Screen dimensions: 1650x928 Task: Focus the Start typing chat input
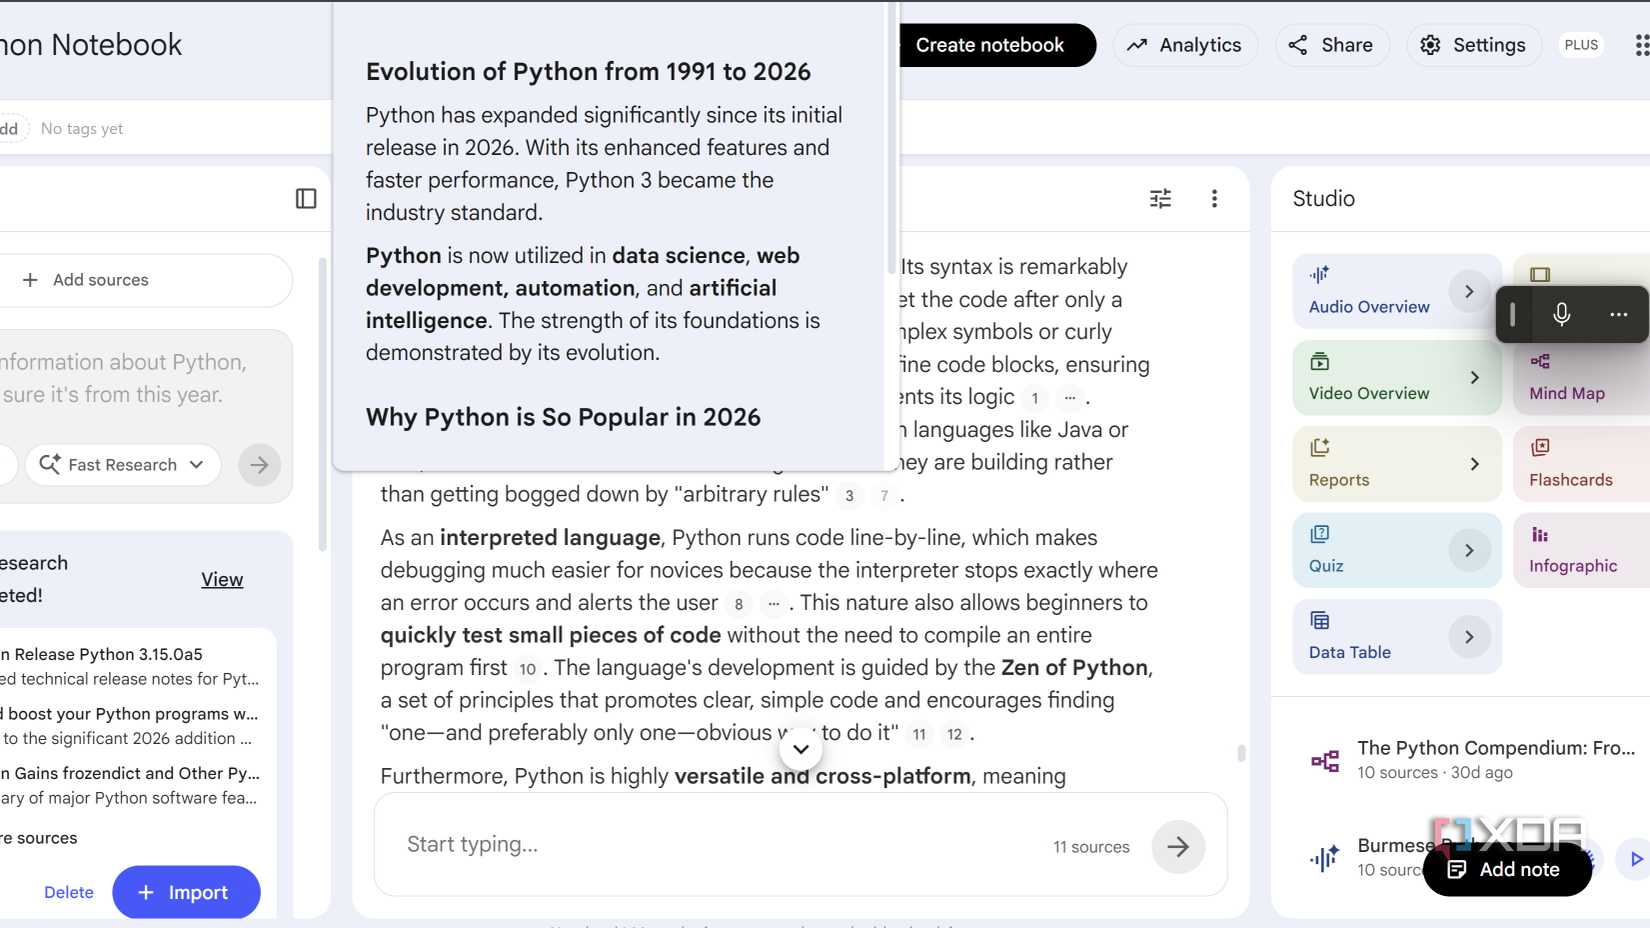coord(720,845)
